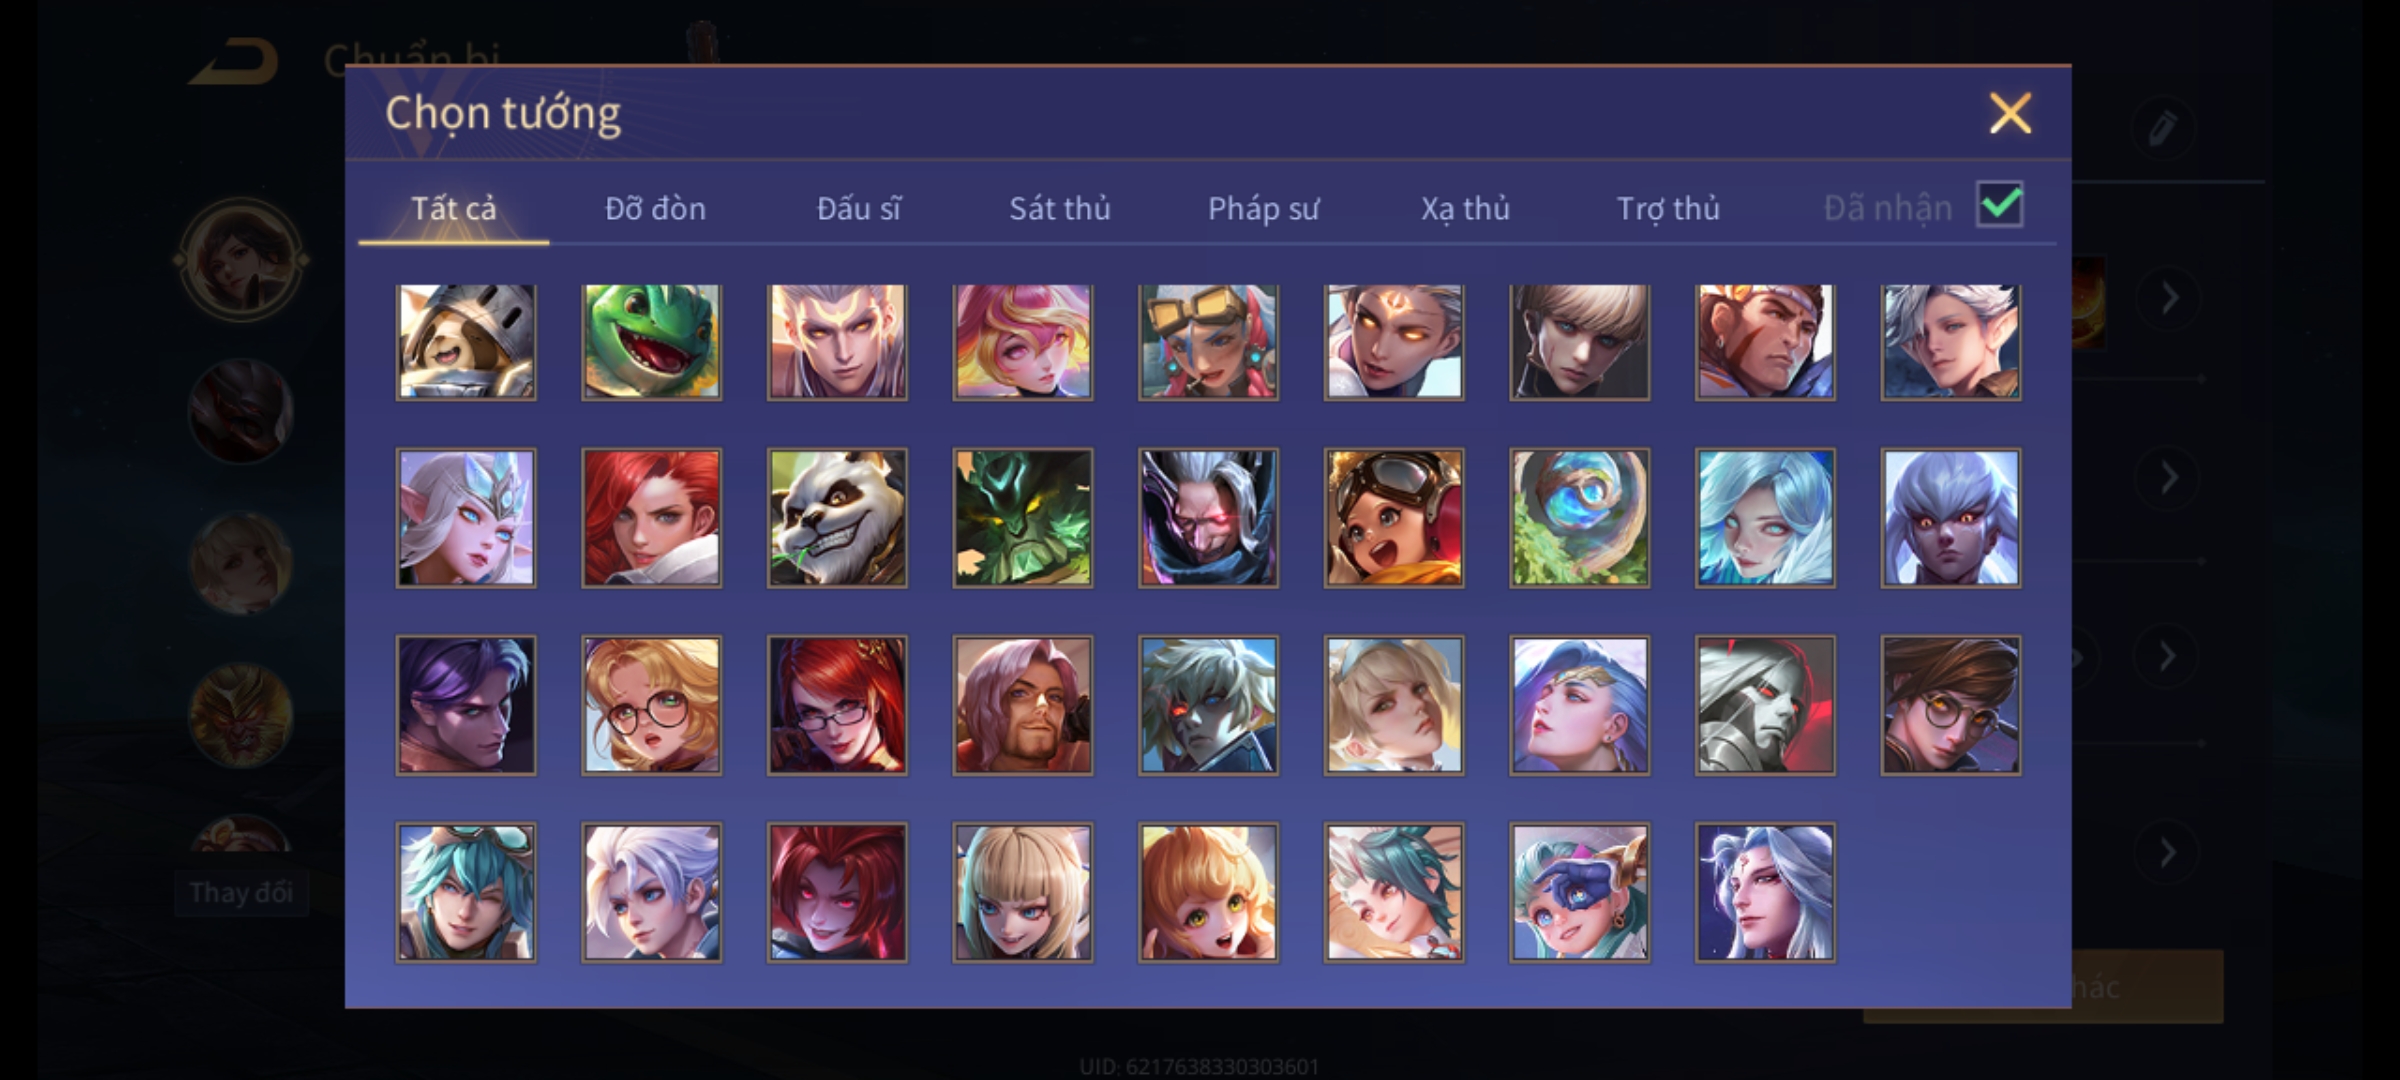The height and width of the screenshot is (1080, 2400).
Task: Show the Pháp sư hero category
Action: (1263, 208)
